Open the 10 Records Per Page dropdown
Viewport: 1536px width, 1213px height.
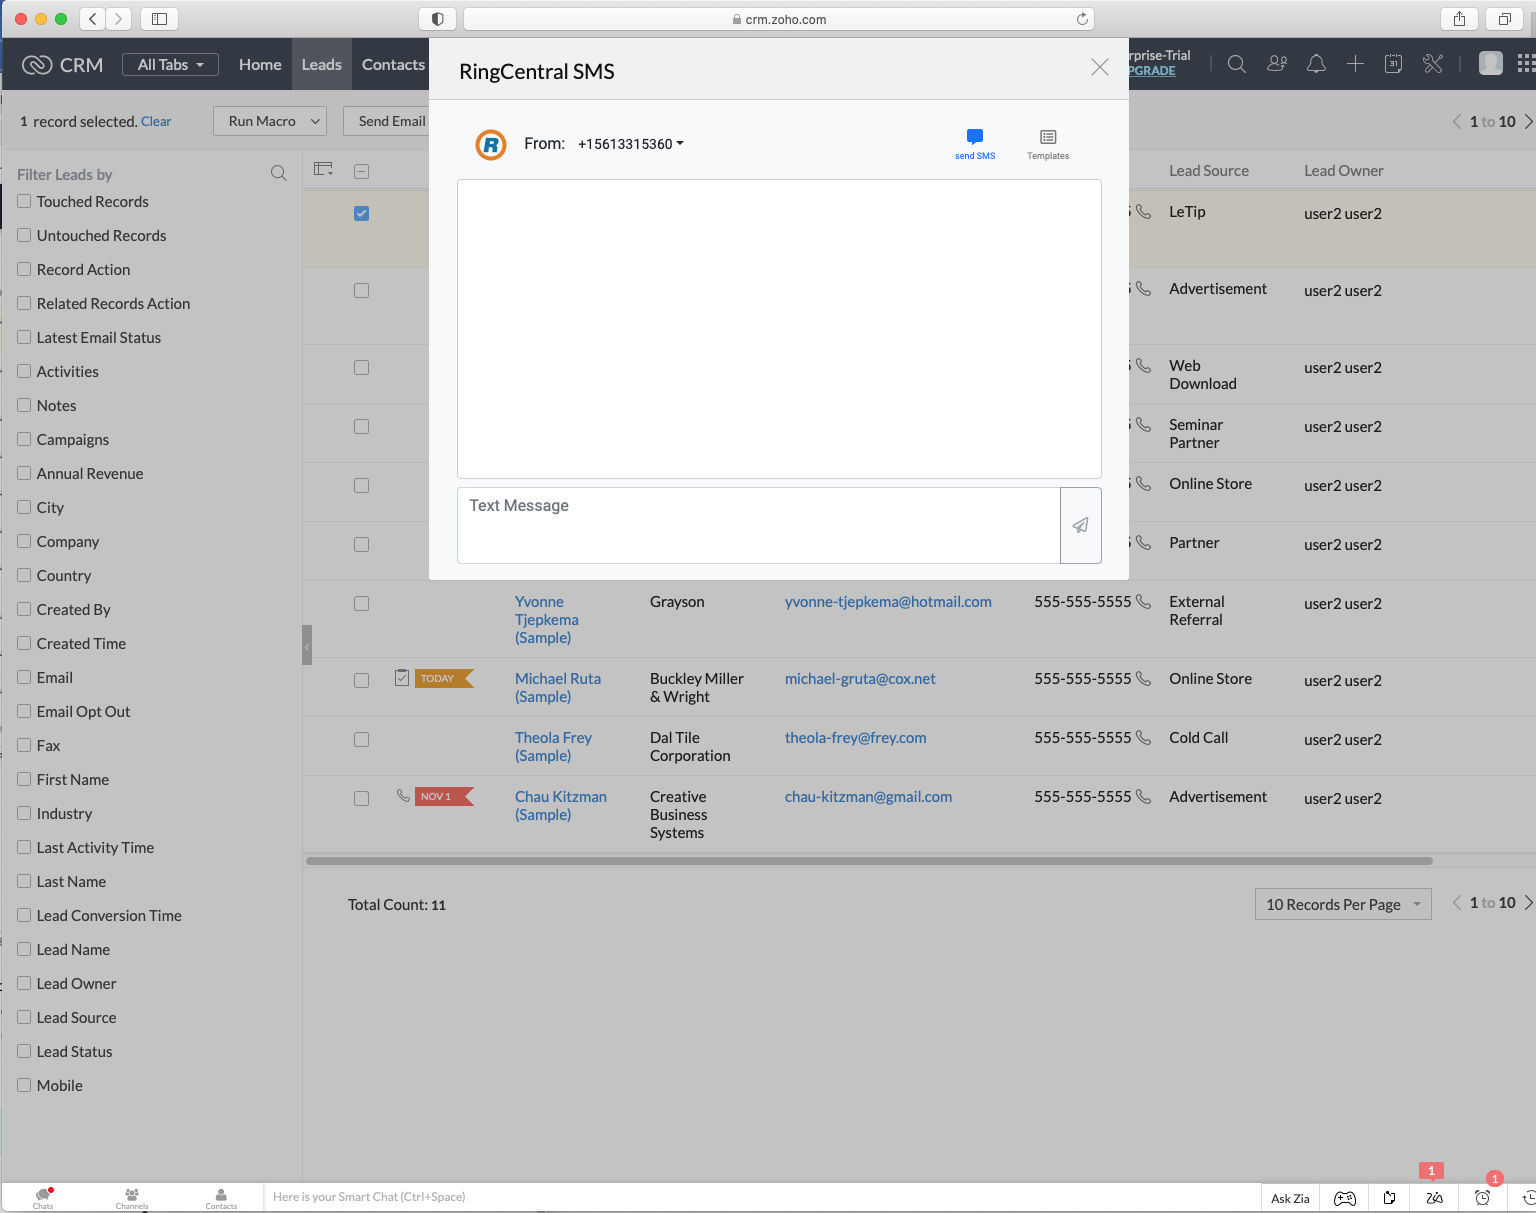coord(1342,904)
